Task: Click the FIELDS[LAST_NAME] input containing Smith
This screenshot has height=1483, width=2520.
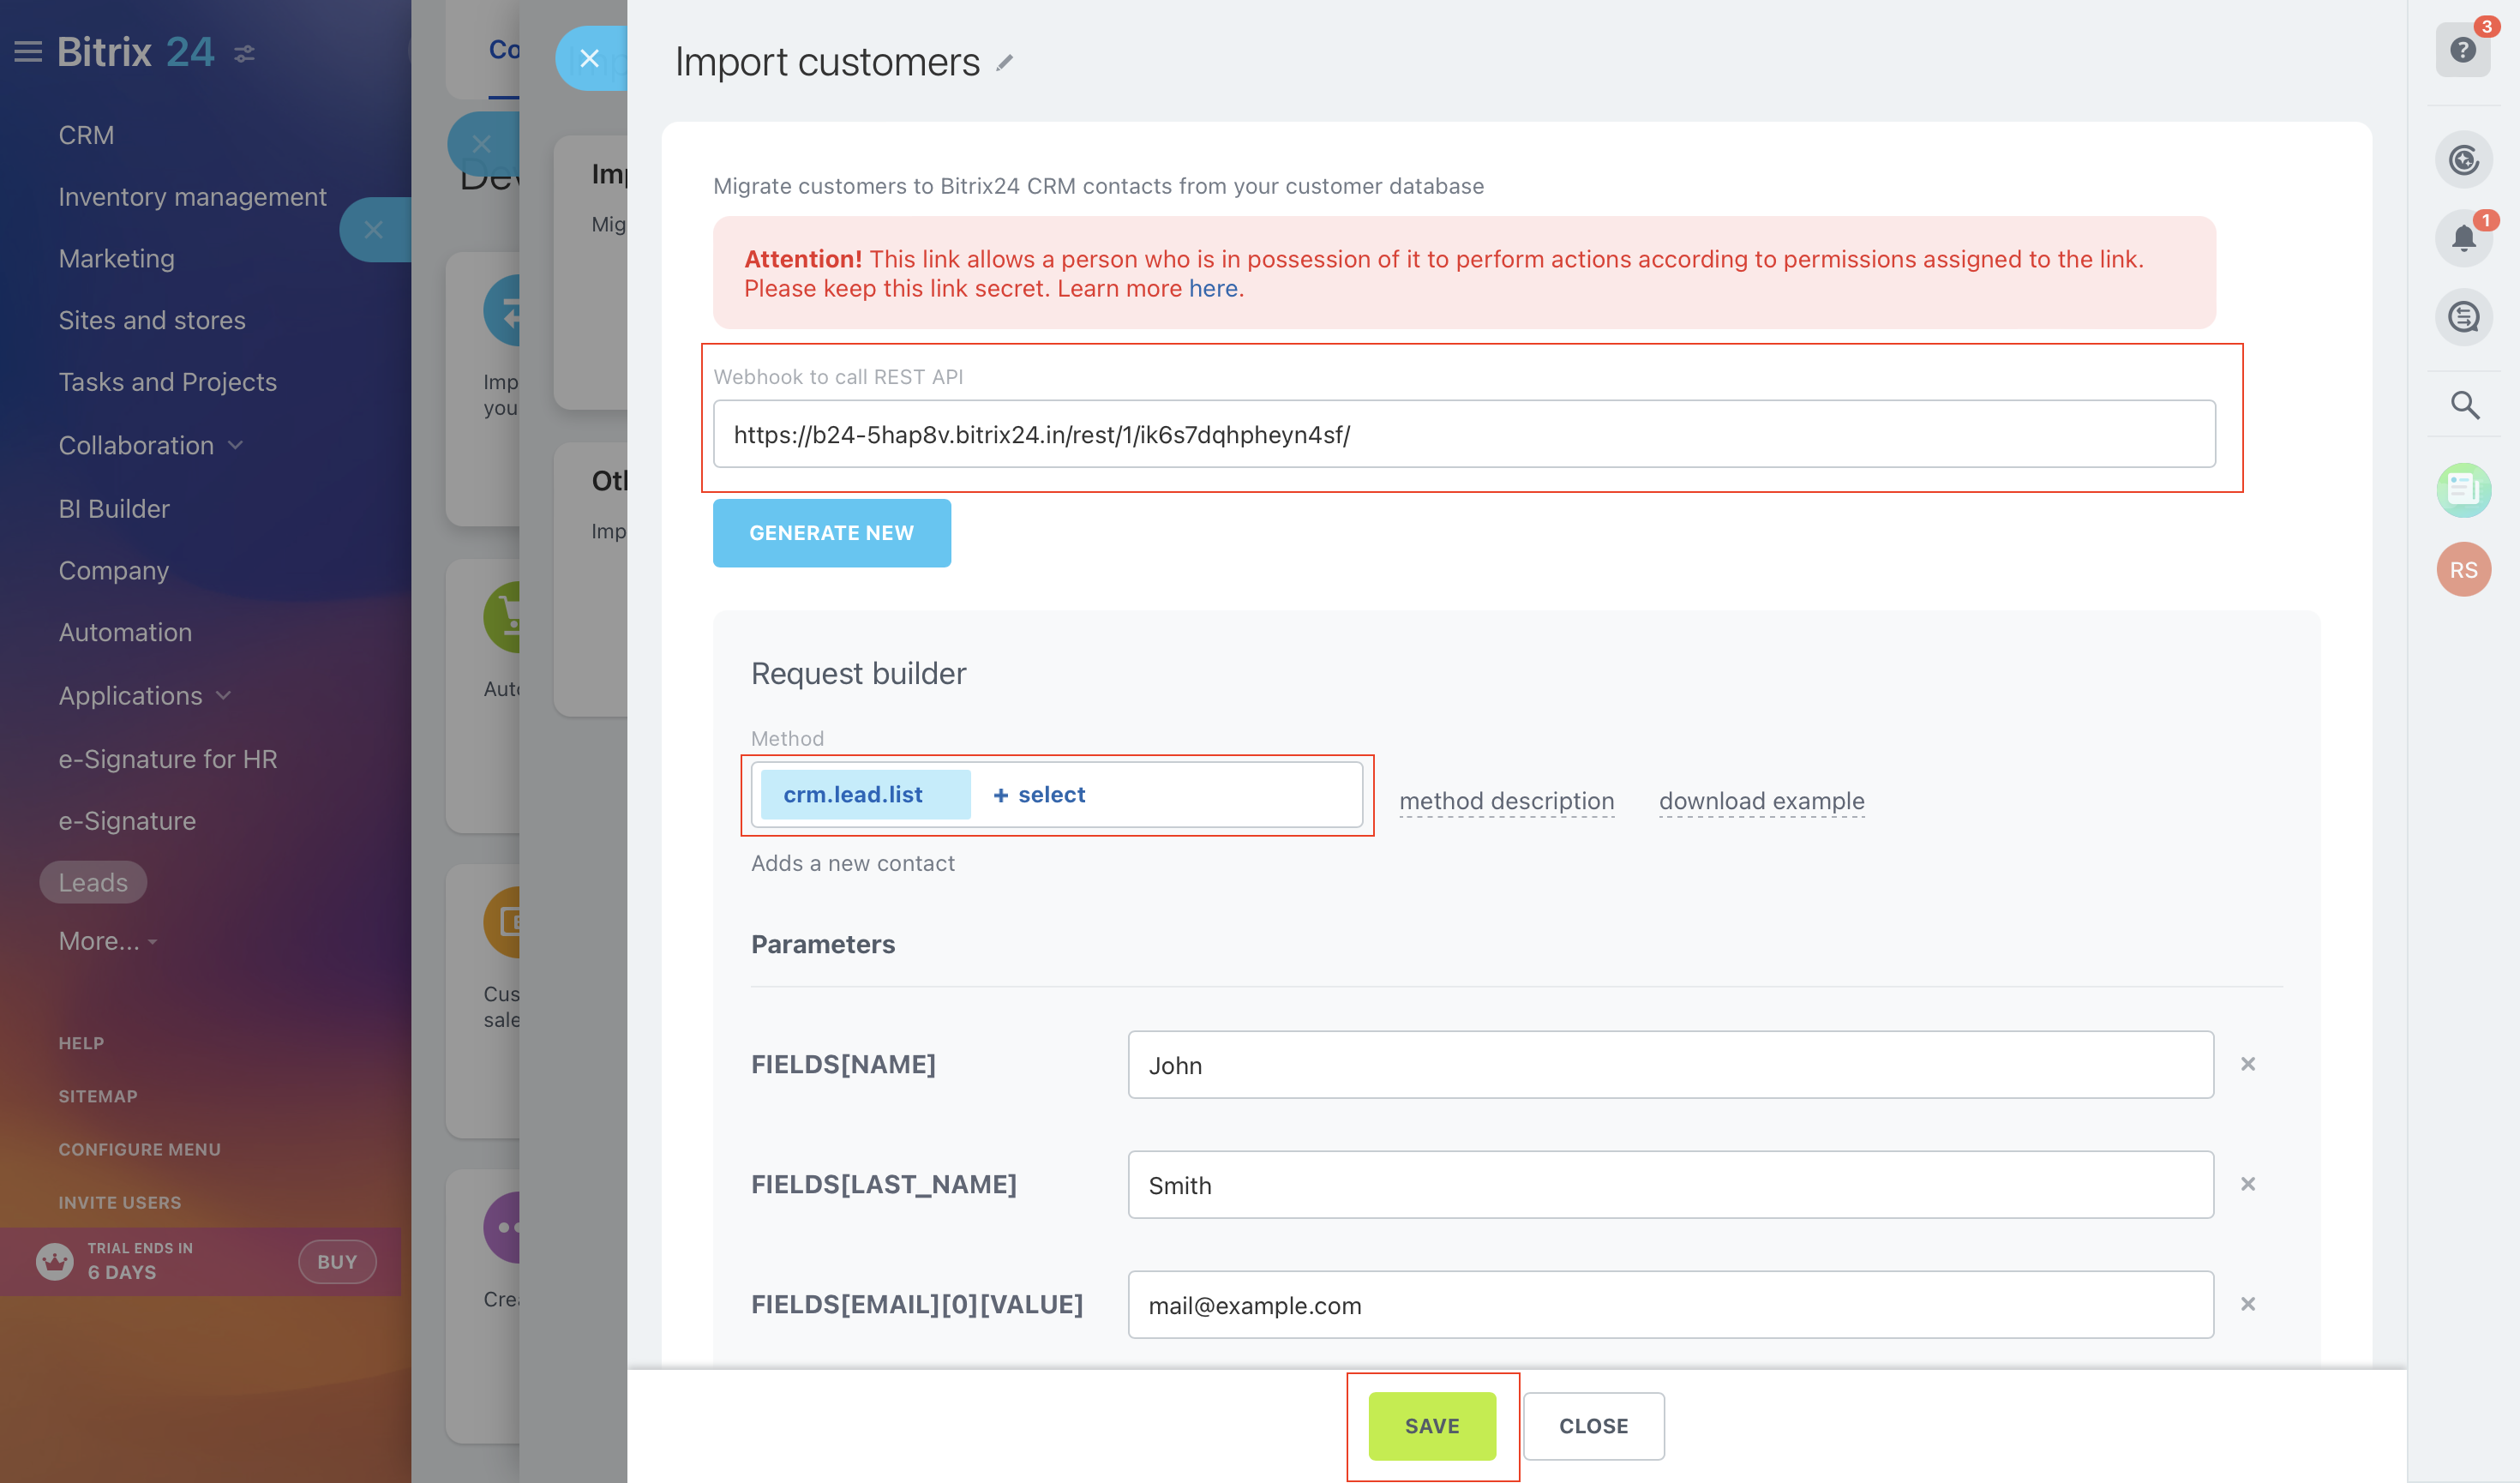Action: (1670, 1185)
